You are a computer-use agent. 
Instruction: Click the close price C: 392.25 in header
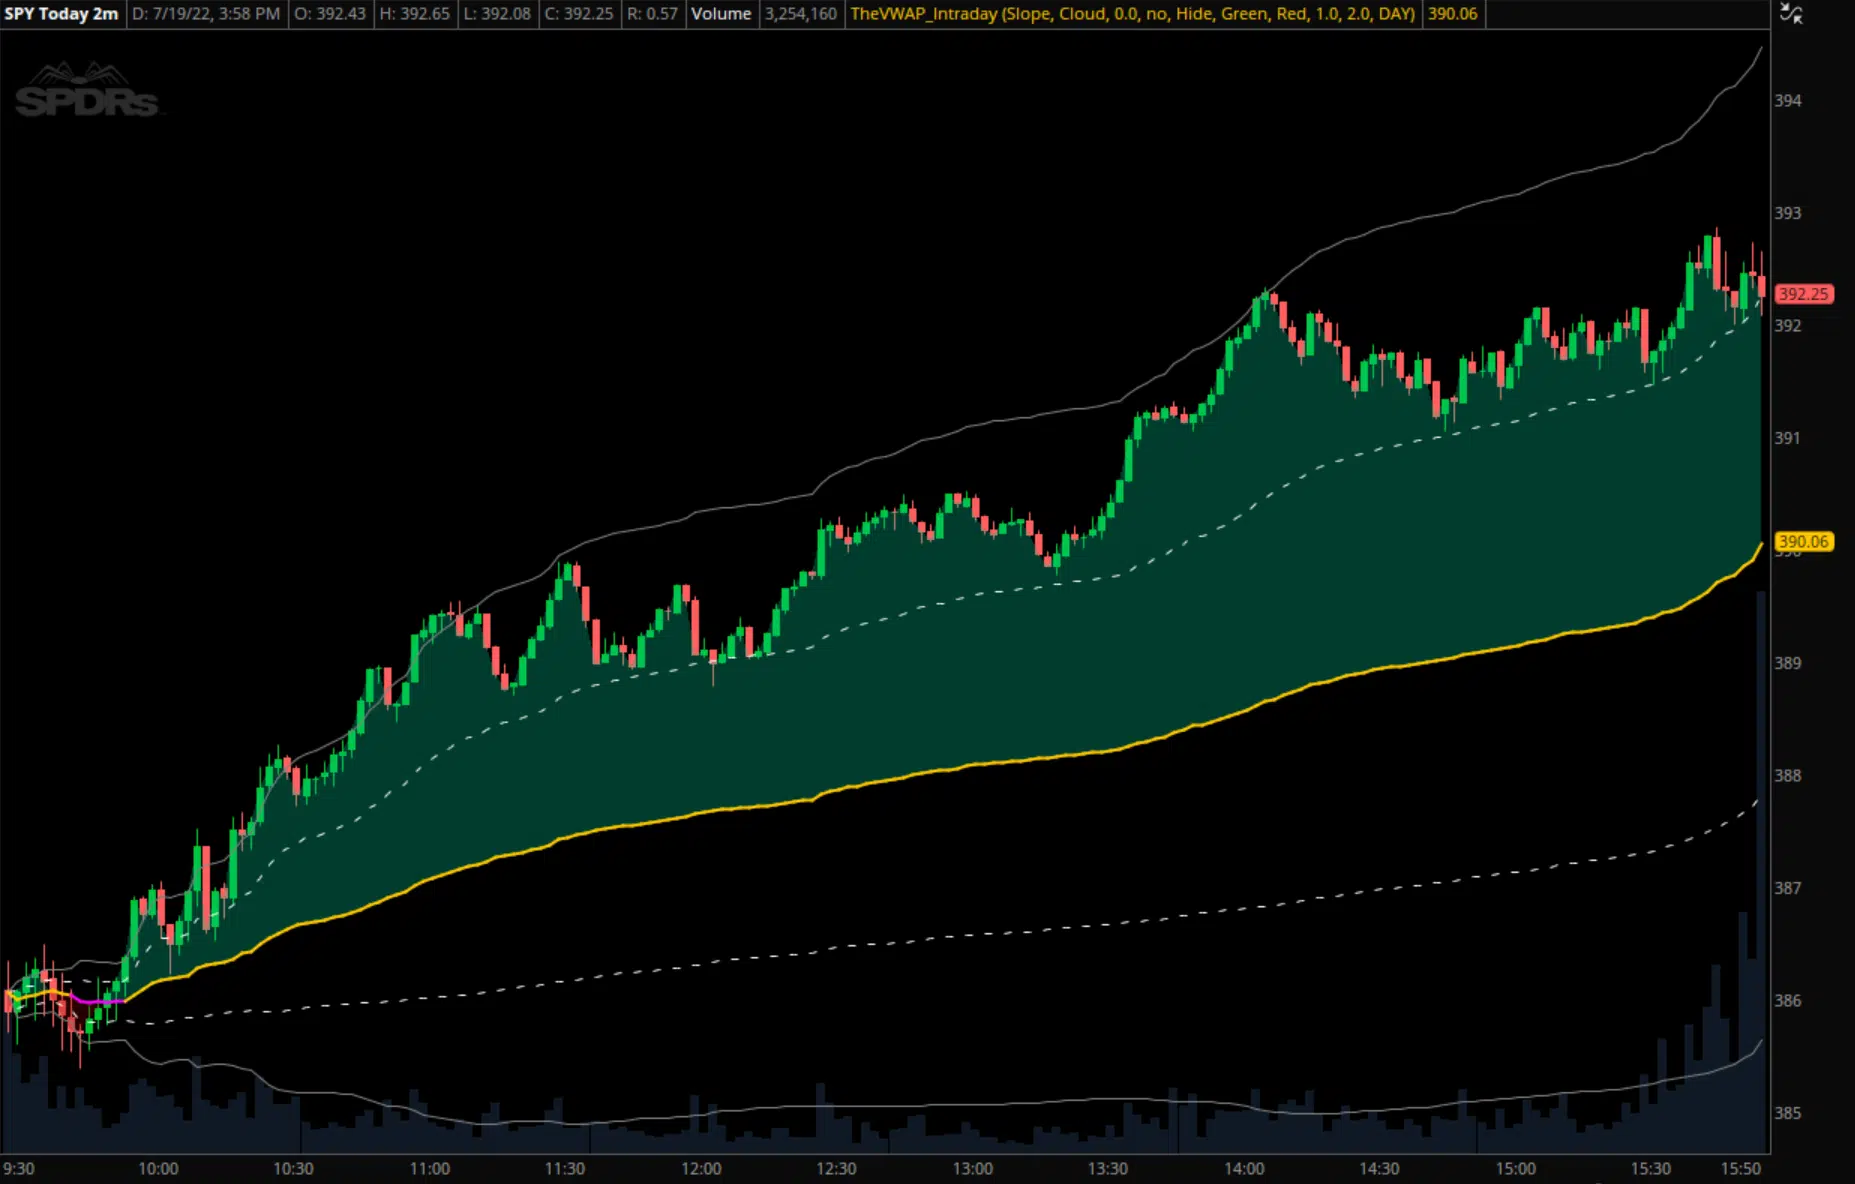578,14
